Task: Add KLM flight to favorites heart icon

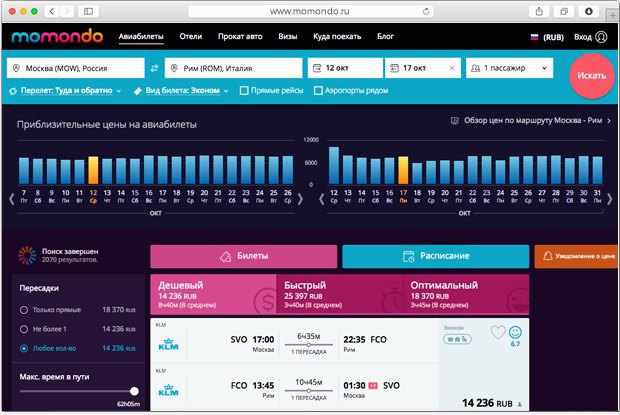Action: click(498, 332)
